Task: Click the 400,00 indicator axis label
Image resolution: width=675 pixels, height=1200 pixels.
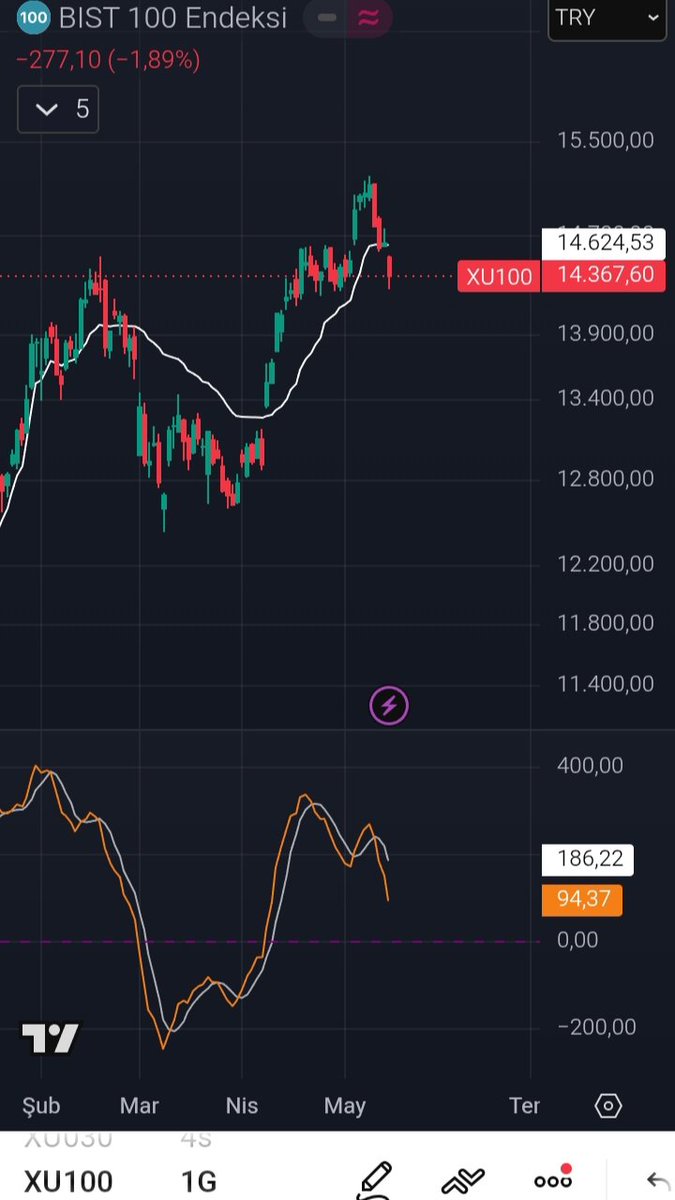Action: [590, 766]
